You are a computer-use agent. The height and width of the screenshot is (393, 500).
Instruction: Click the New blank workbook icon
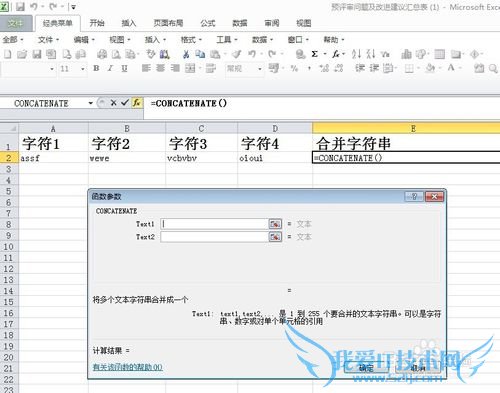[7, 54]
